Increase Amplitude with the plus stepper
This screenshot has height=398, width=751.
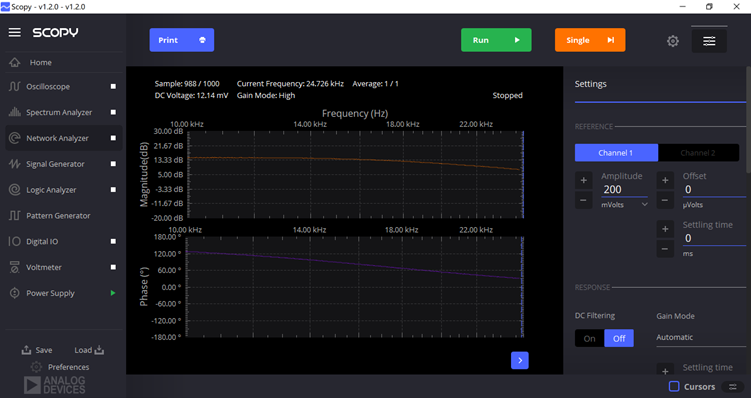(x=583, y=181)
